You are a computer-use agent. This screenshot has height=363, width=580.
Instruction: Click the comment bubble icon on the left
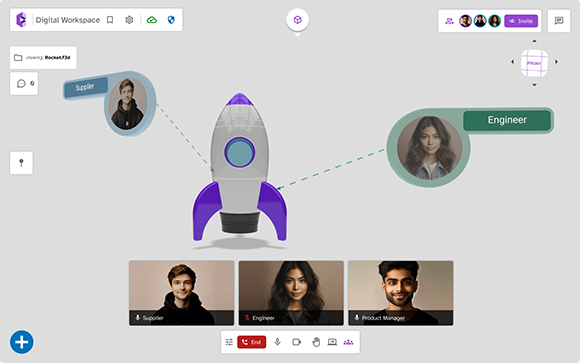tap(21, 84)
